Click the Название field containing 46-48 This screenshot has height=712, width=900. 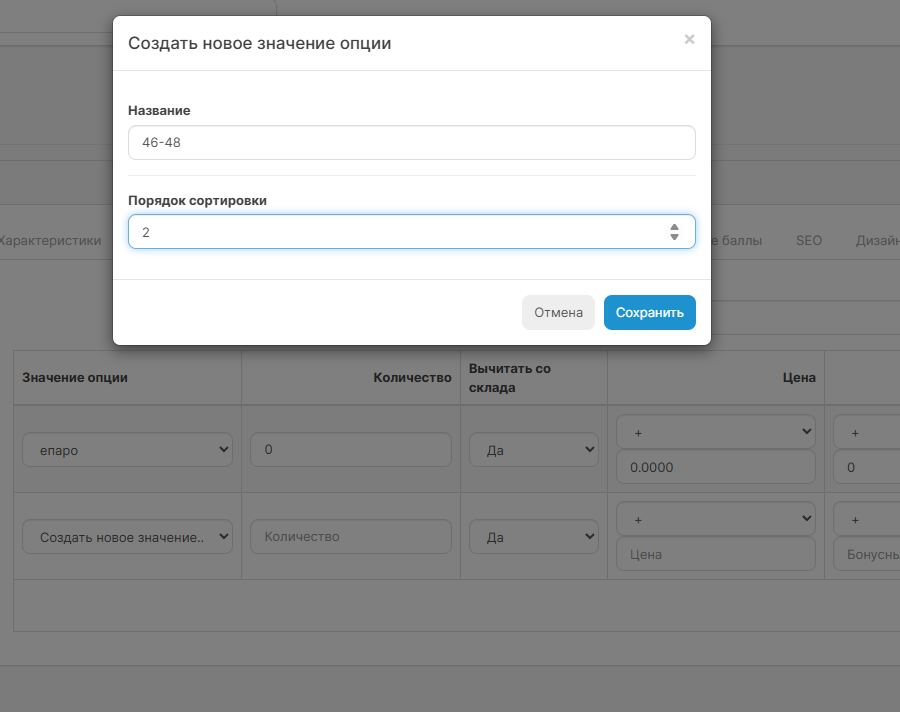coord(411,143)
